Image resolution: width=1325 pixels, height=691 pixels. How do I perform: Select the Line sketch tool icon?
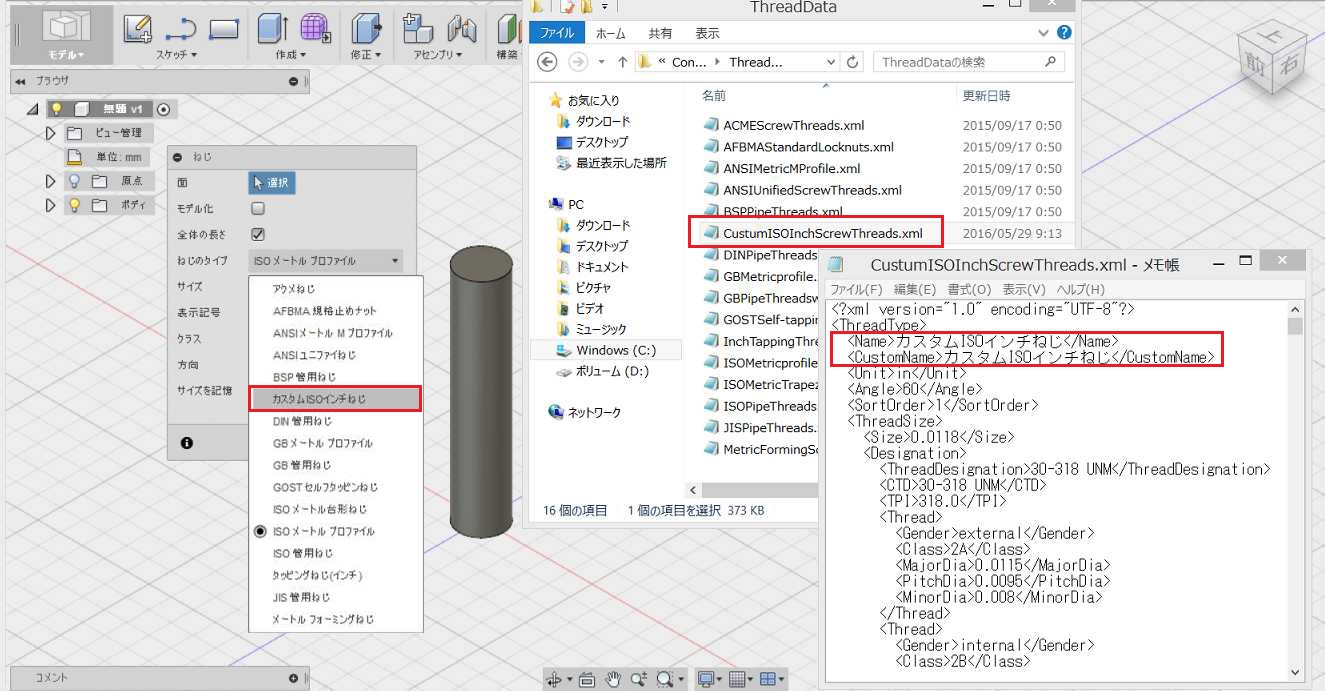(181, 29)
